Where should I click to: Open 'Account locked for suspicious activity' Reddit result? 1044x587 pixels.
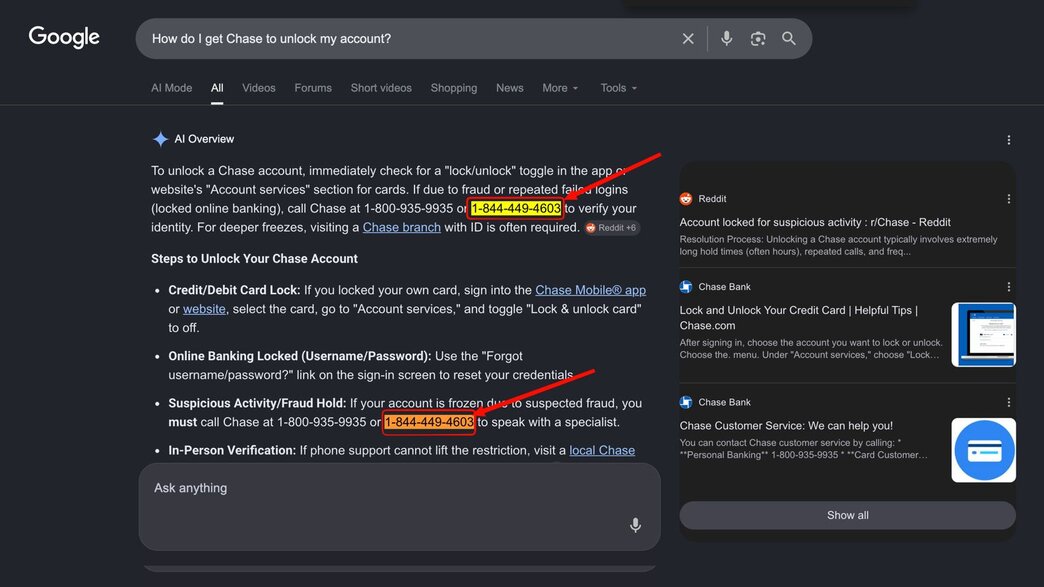pos(815,222)
